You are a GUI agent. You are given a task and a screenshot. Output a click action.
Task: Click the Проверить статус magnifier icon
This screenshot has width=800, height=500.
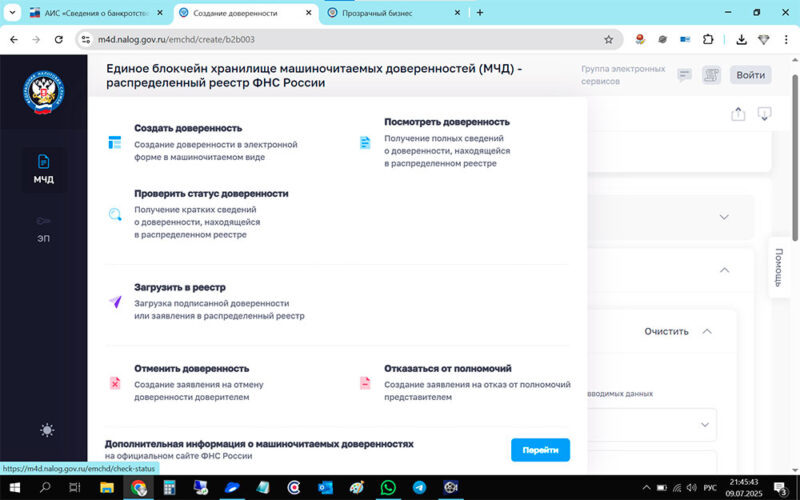tap(115, 214)
